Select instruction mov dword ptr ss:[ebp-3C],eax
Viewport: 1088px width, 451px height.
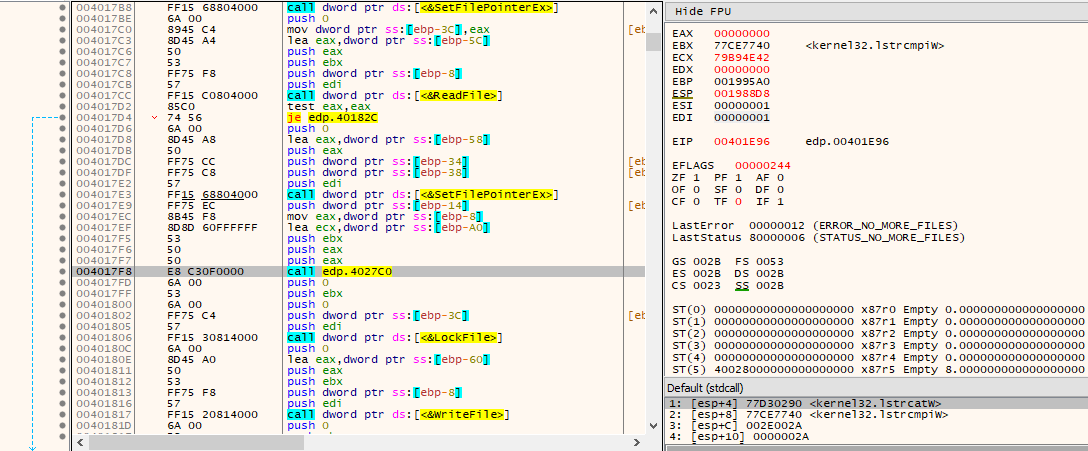point(388,30)
